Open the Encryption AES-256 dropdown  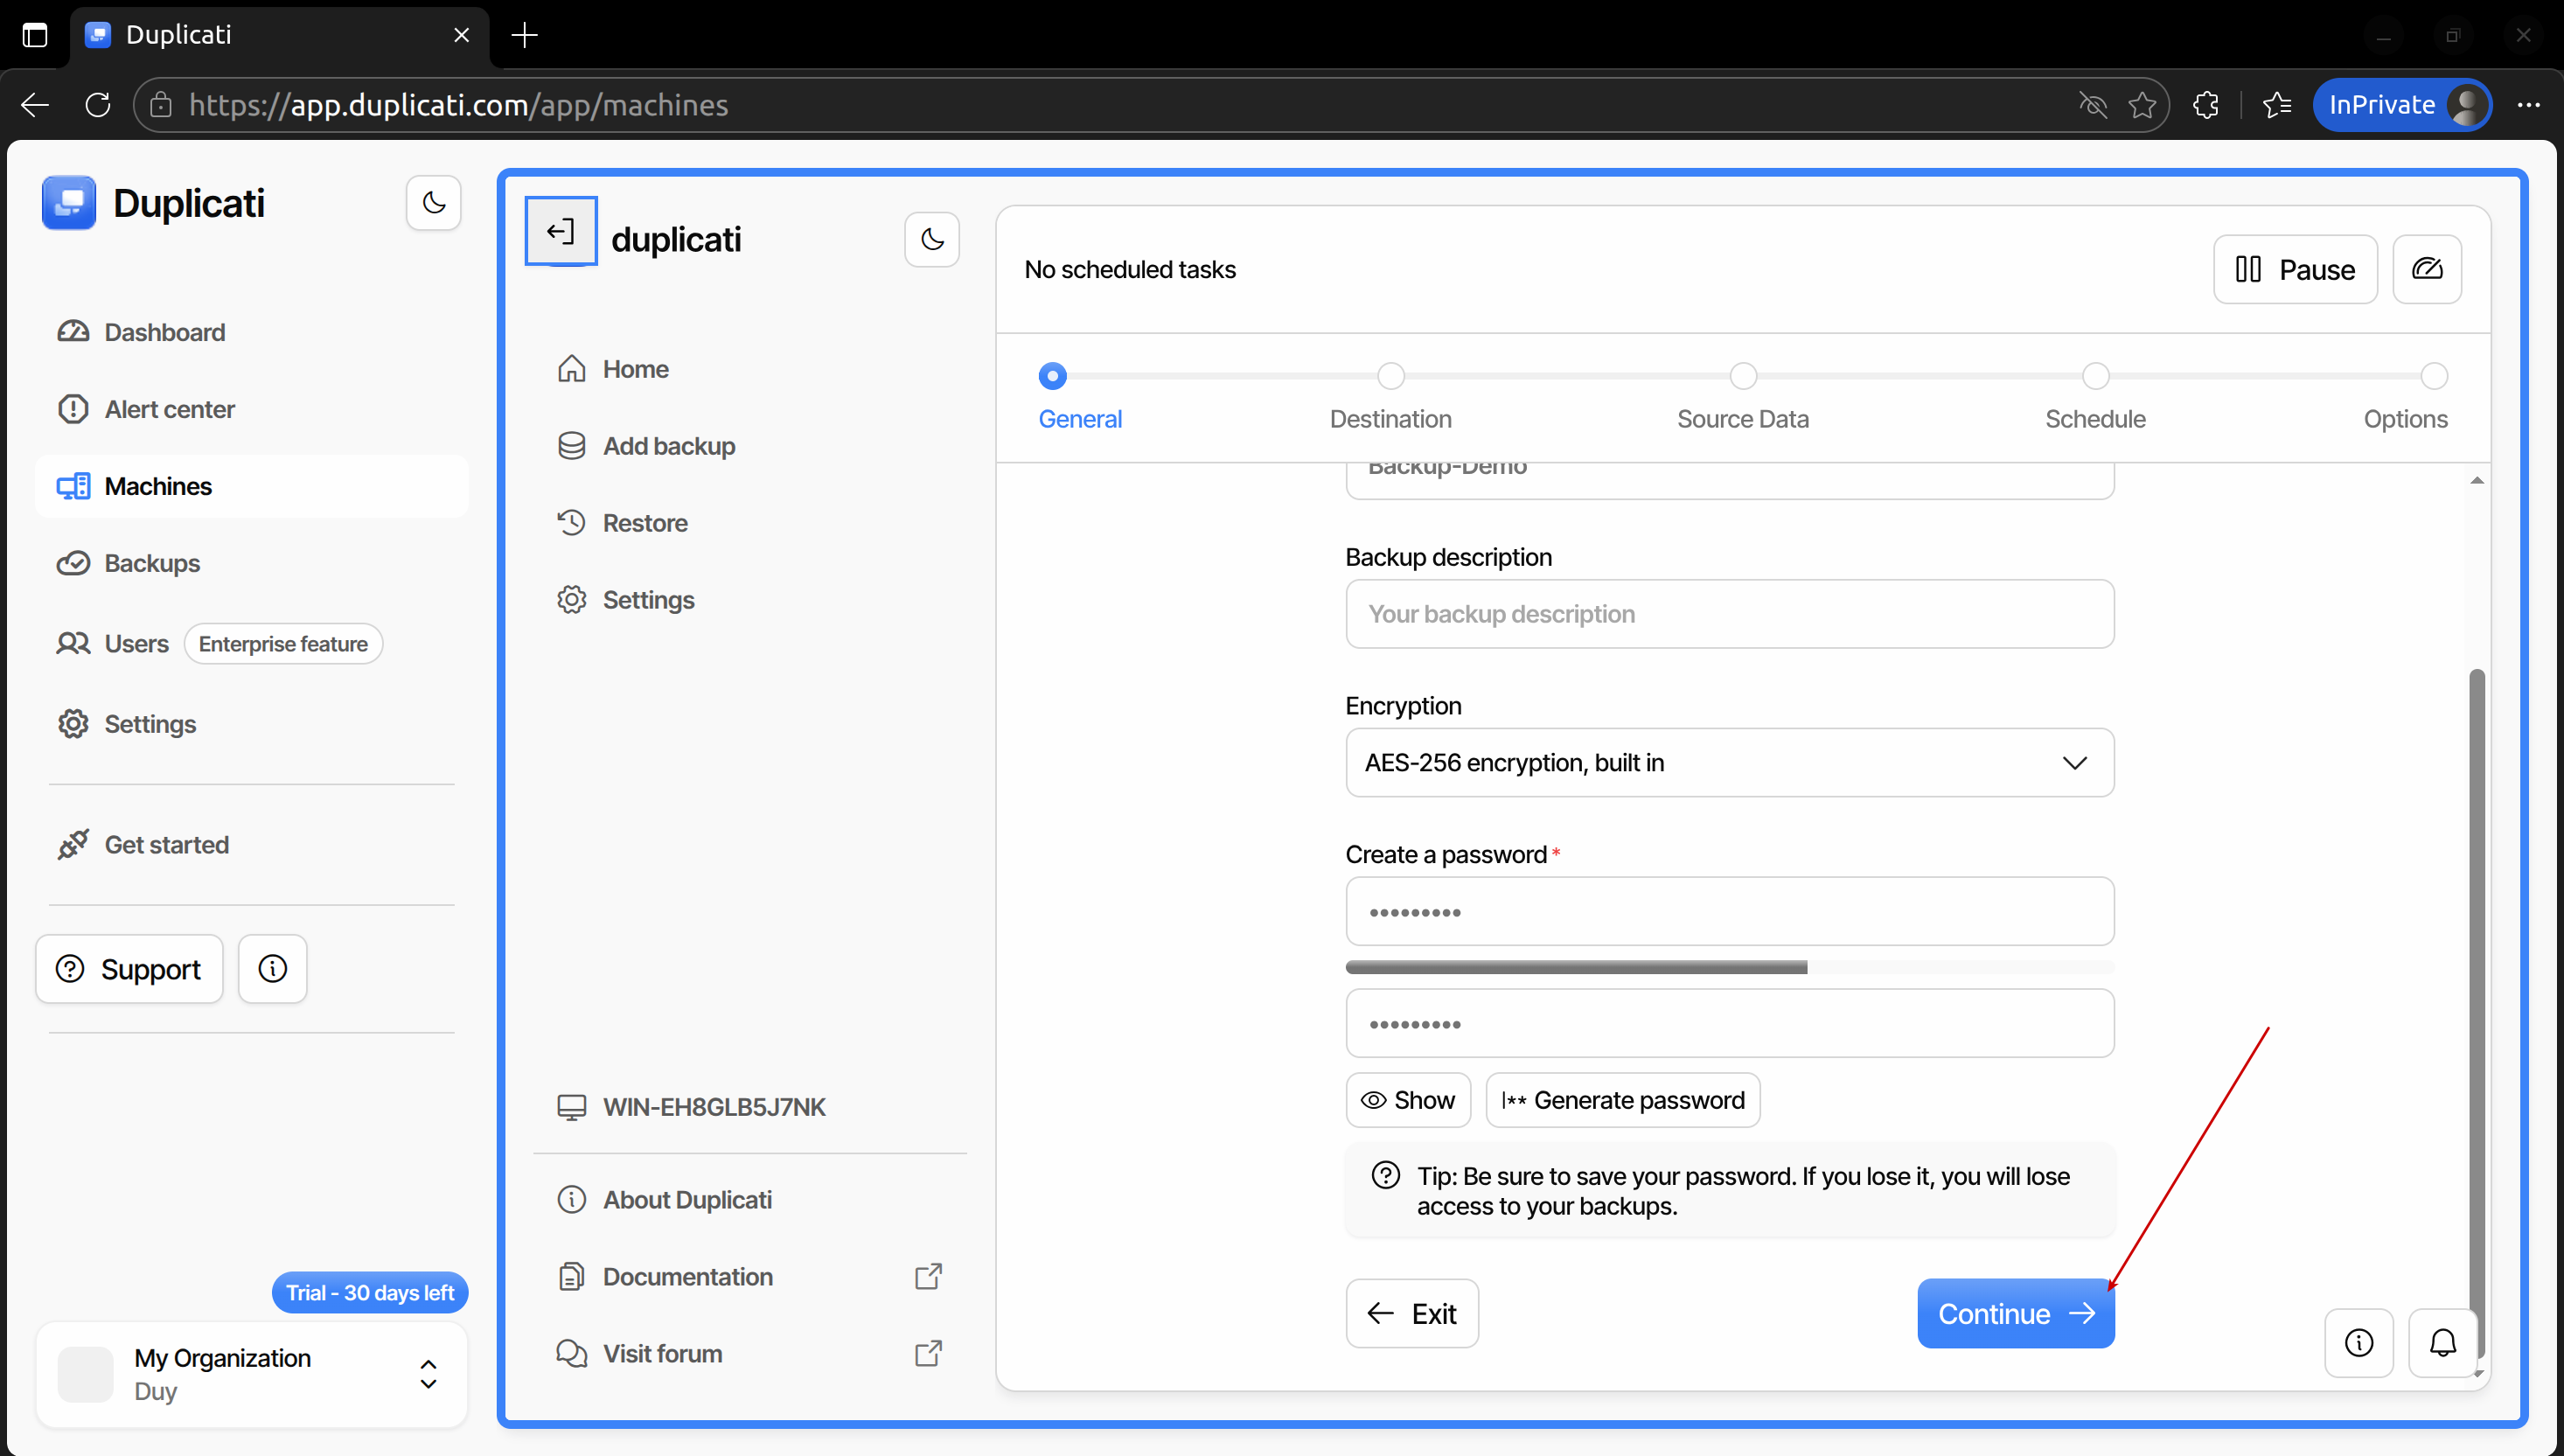point(1729,763)
